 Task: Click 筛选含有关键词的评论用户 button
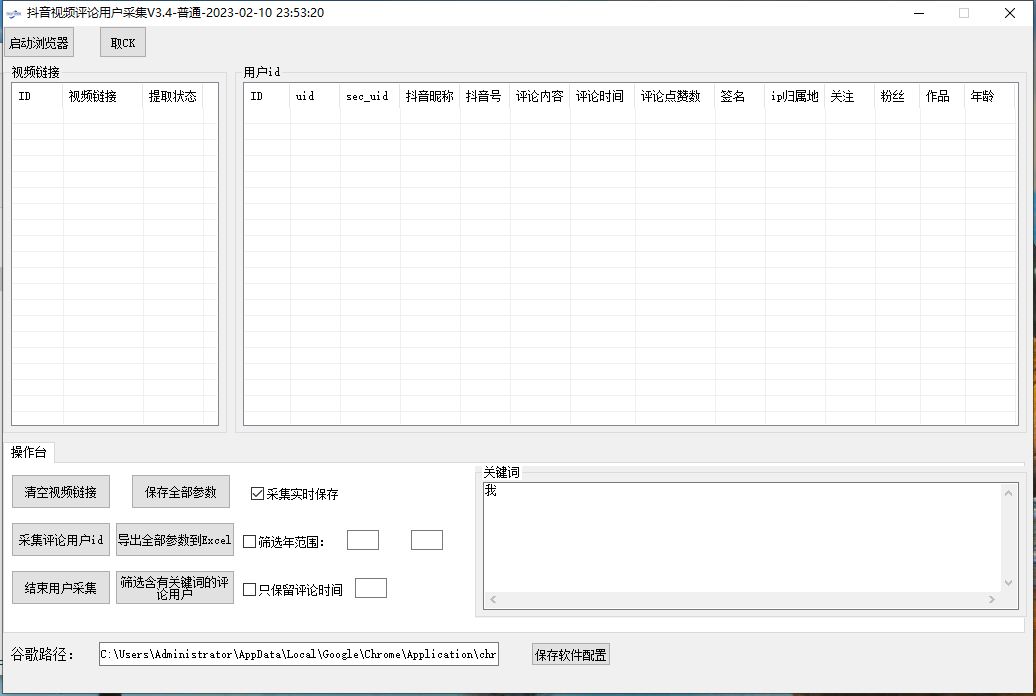[x=174, y=588]
